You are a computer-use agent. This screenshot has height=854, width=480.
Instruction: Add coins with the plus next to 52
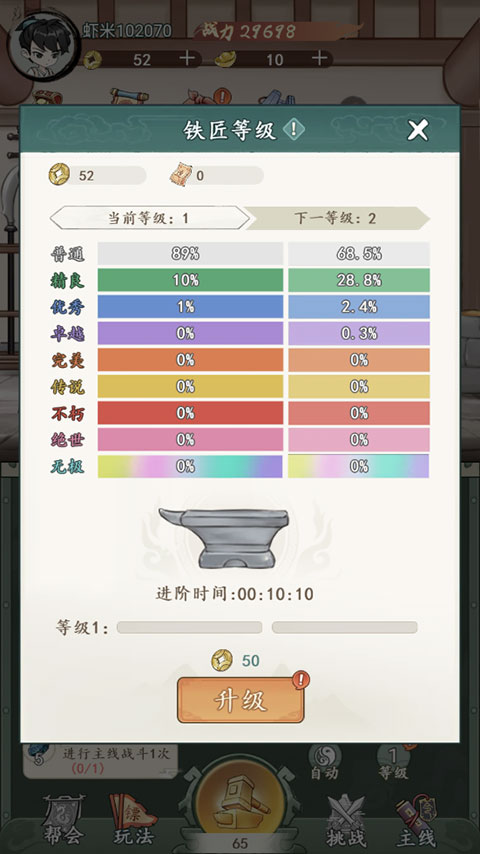187,58
